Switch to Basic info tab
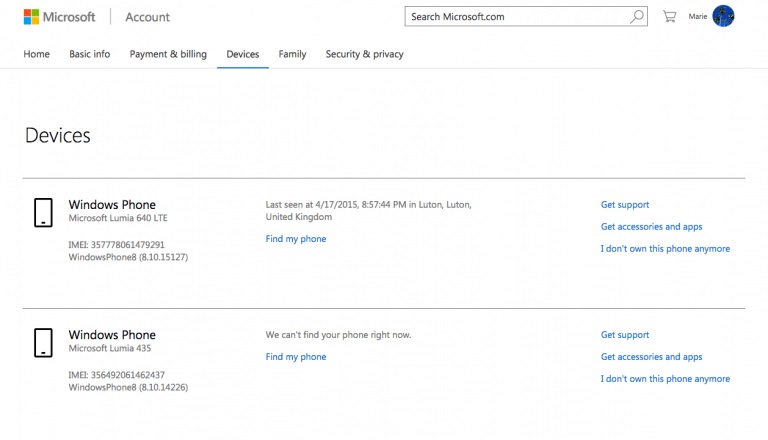 point(90,54)
